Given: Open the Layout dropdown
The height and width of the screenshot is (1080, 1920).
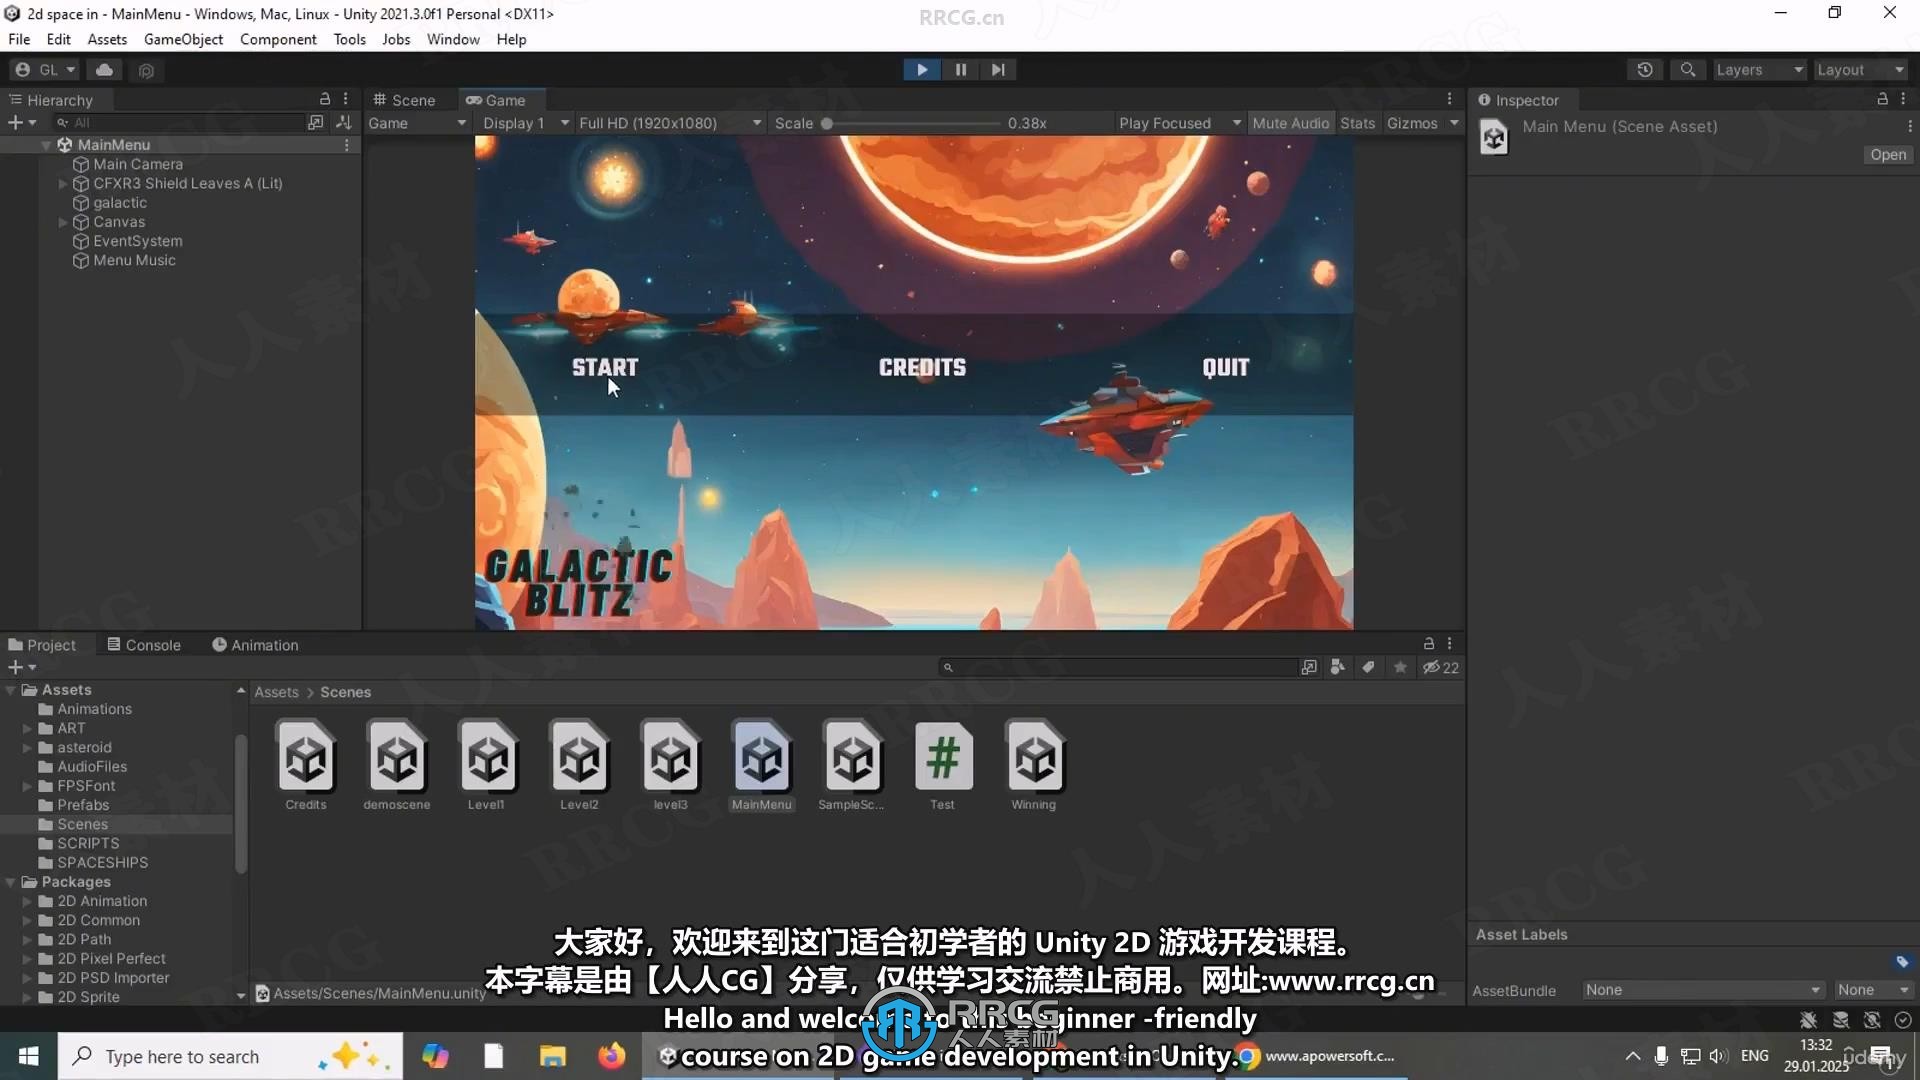Looking at the screenshot, I should [x=1861, y=70].
